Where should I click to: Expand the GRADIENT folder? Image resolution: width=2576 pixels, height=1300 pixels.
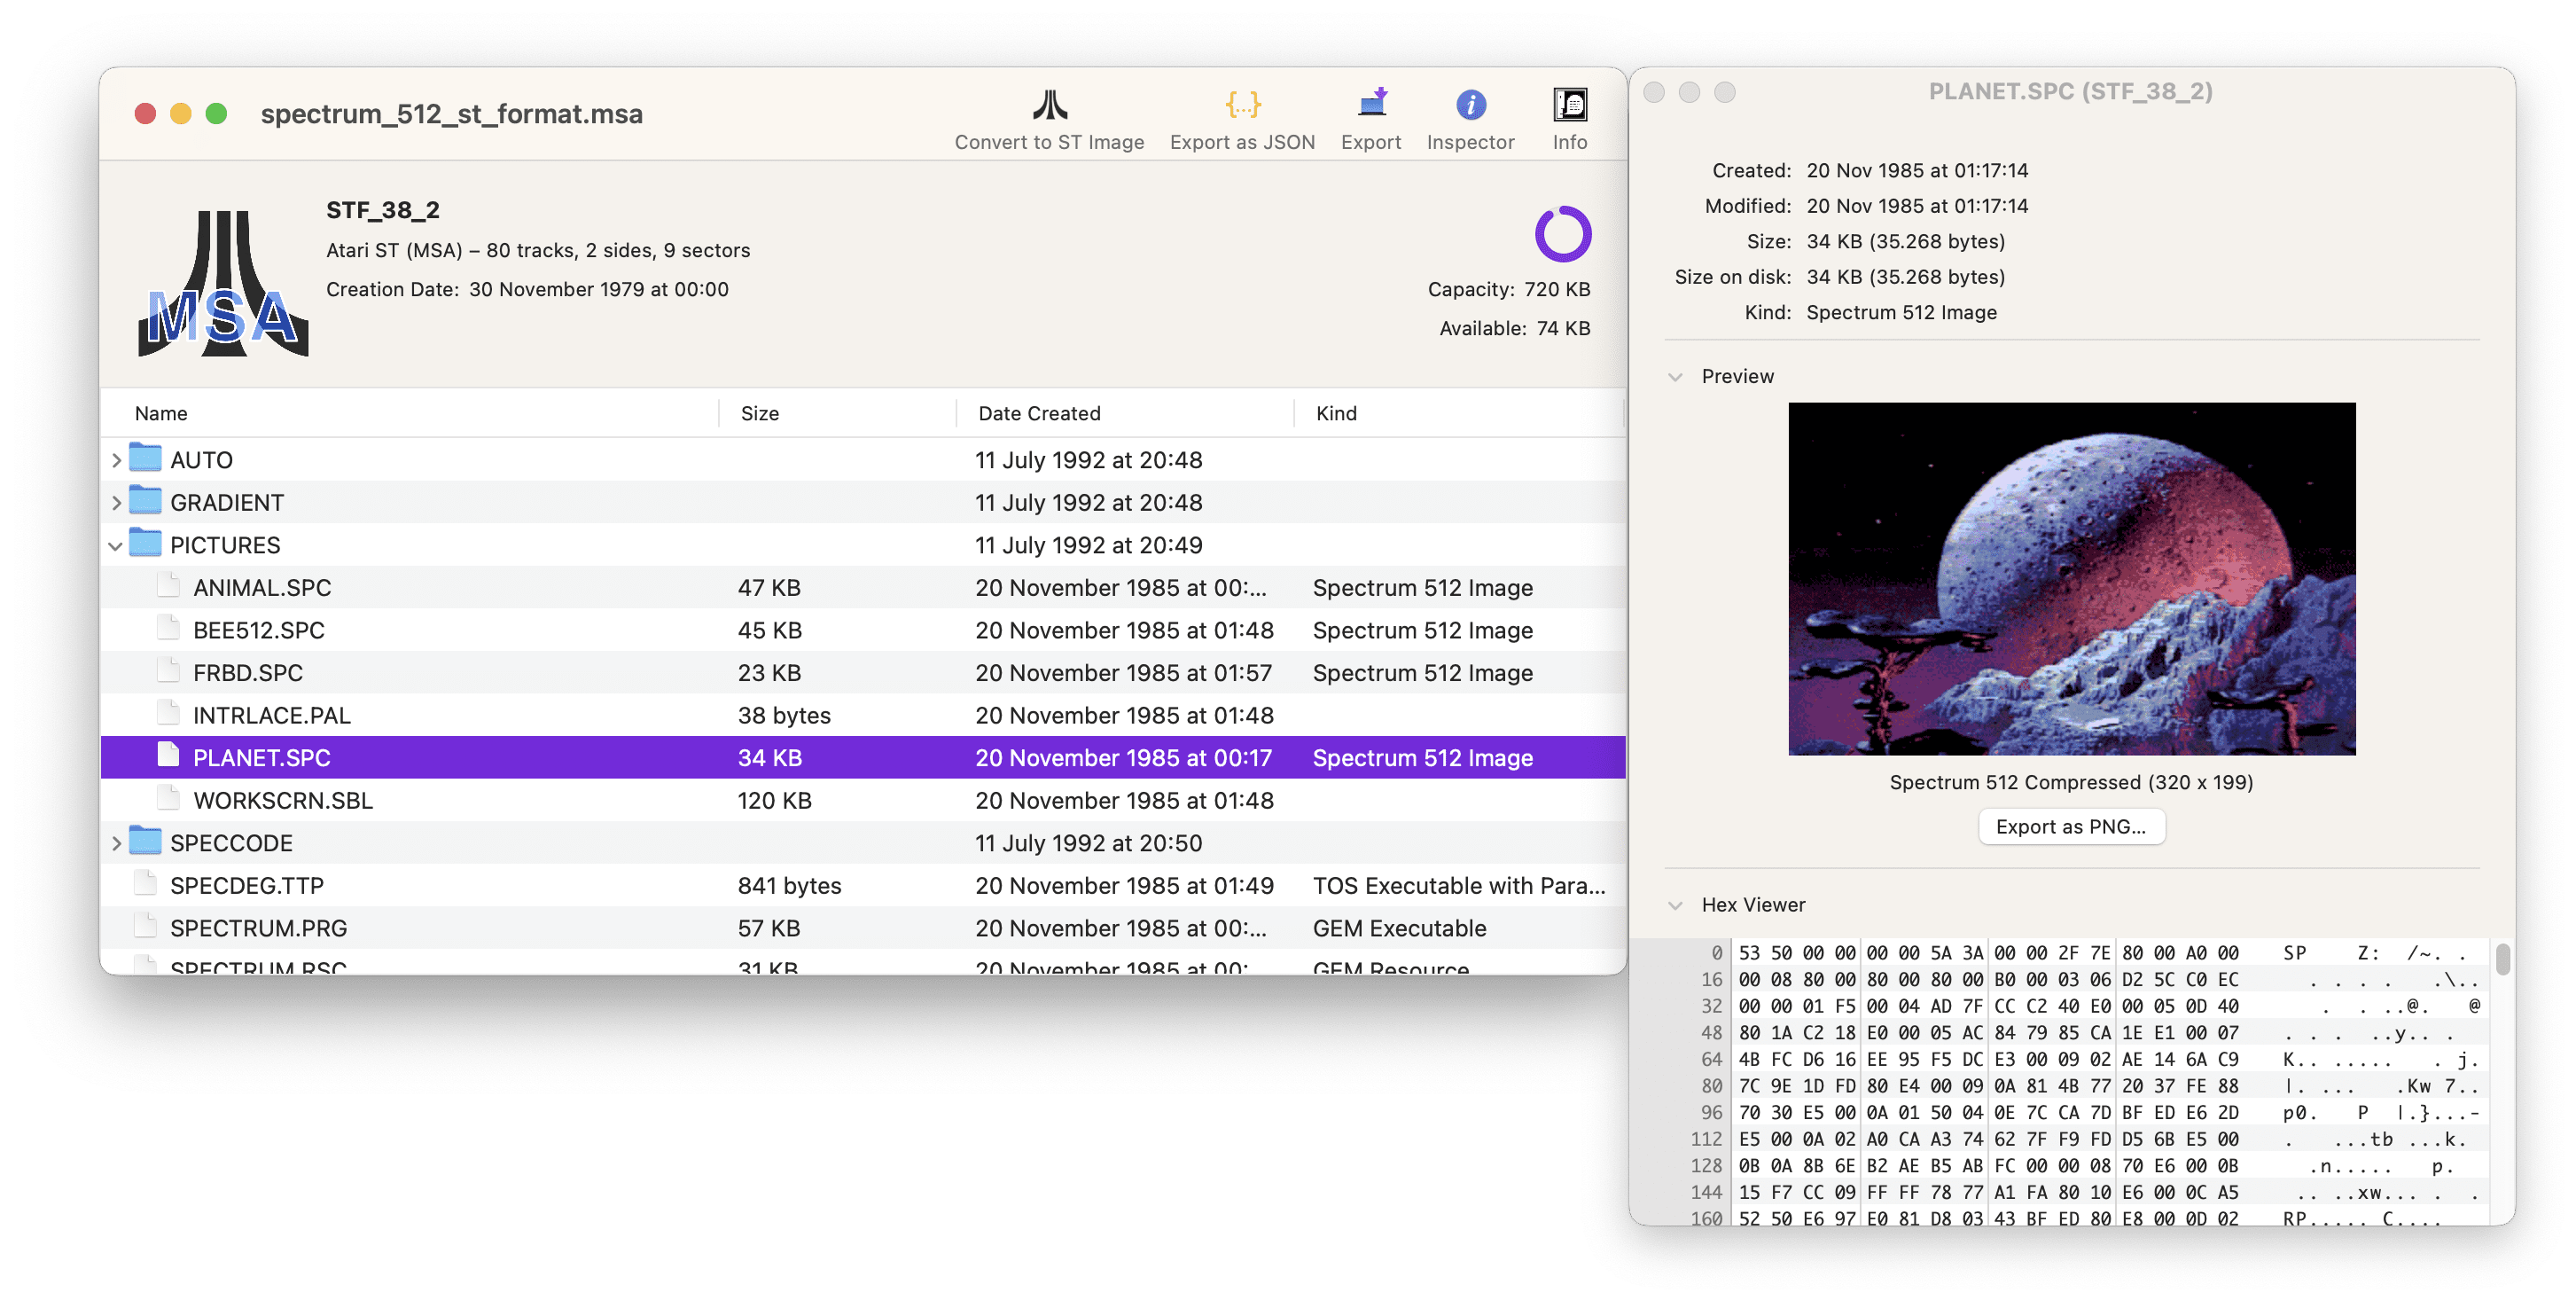coord(116,502)
